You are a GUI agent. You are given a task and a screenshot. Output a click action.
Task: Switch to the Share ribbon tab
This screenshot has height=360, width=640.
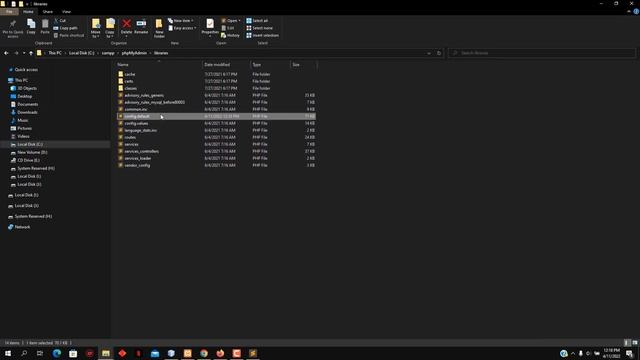(x=47, y=12)
